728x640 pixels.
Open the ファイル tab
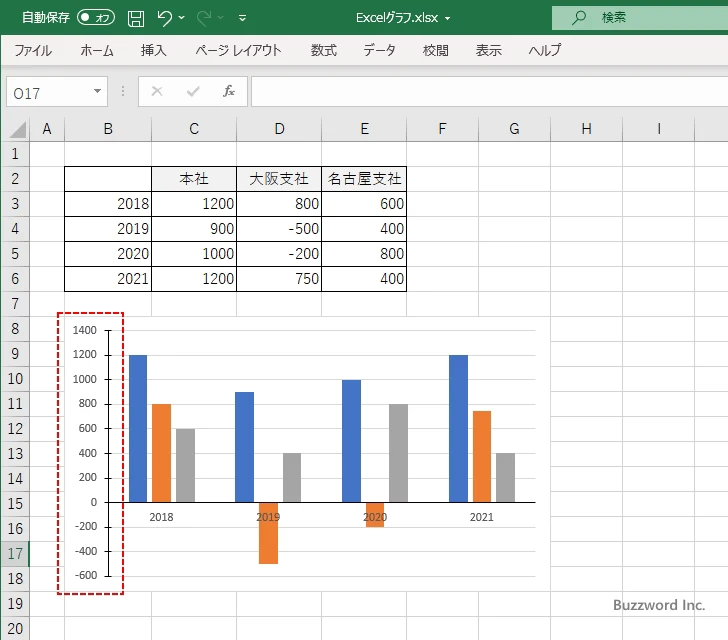[x=33, y=50]
